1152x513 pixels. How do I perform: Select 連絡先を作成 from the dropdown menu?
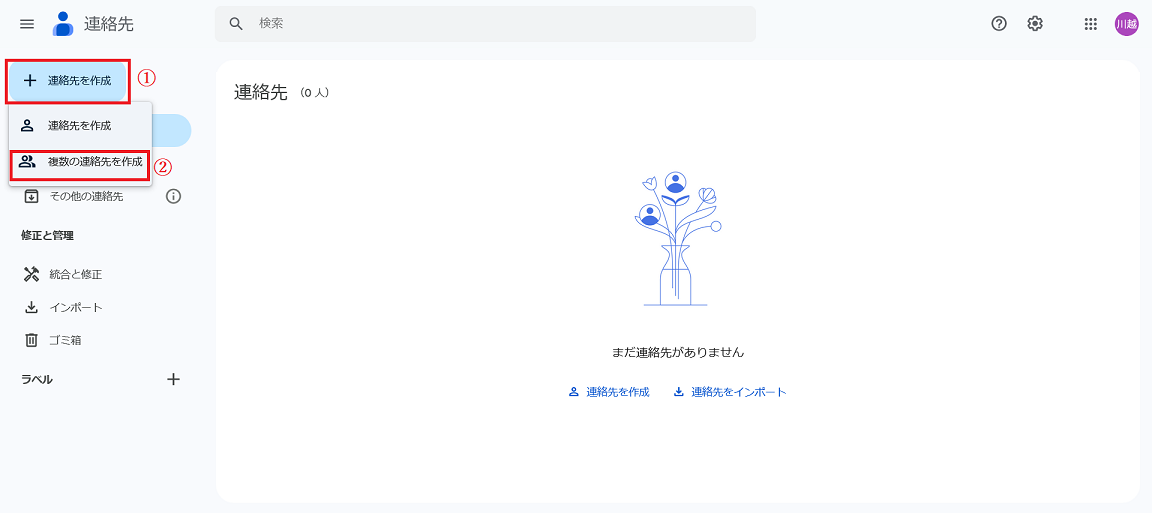coord(79,126)
